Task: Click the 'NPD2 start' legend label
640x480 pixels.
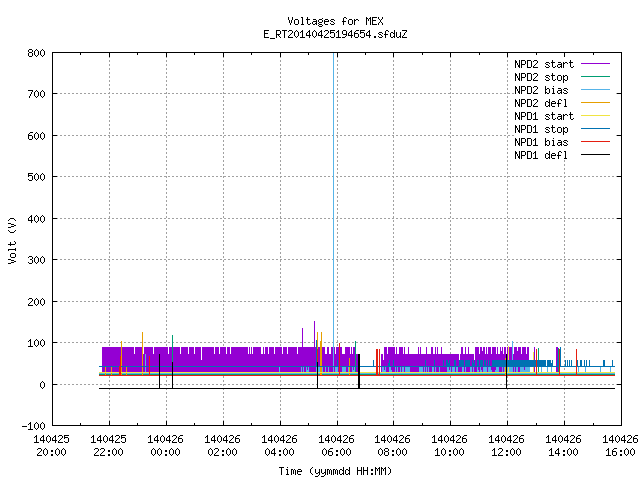Action: tap(544, 64)
